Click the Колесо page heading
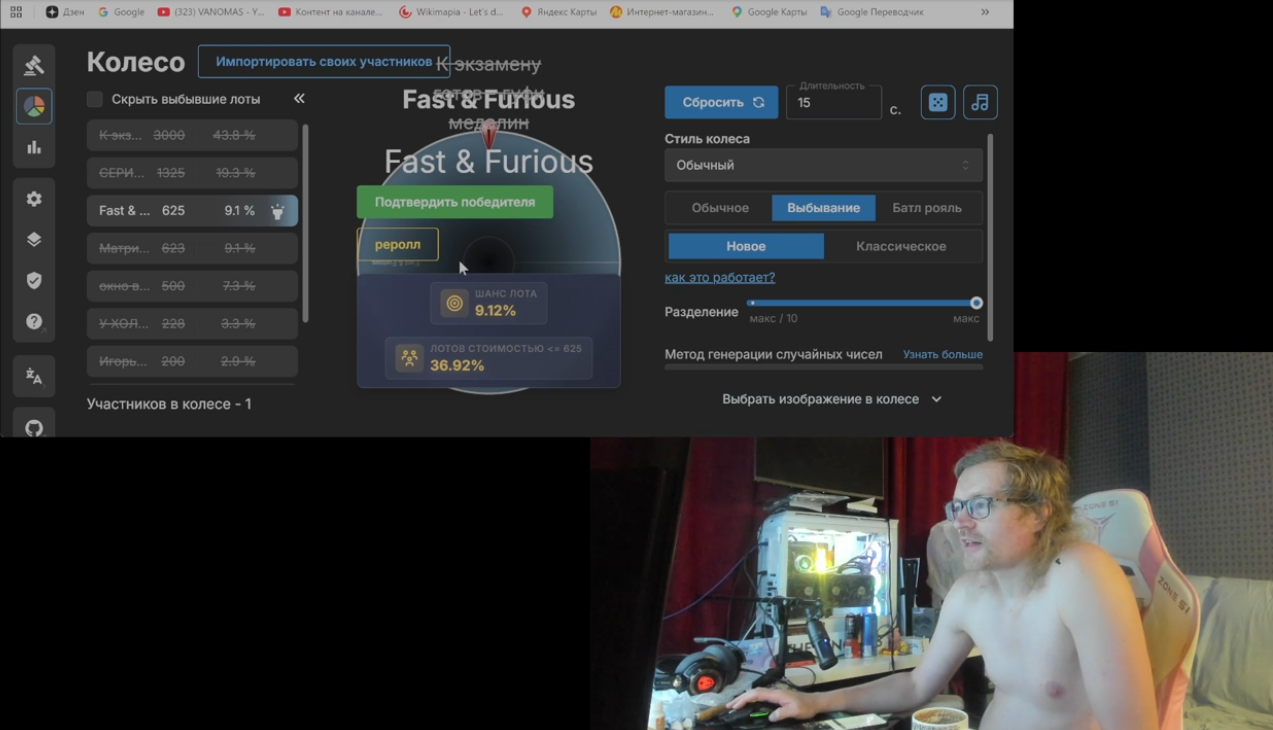1273x730 pixels. tap(136, 62)
